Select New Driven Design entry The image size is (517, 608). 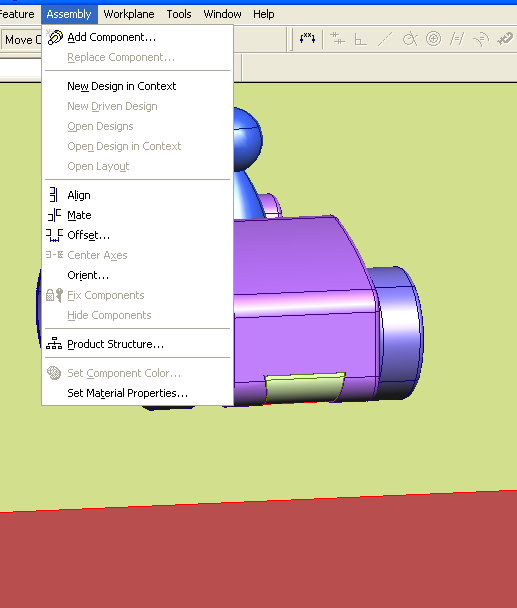(x=137, y=106)
